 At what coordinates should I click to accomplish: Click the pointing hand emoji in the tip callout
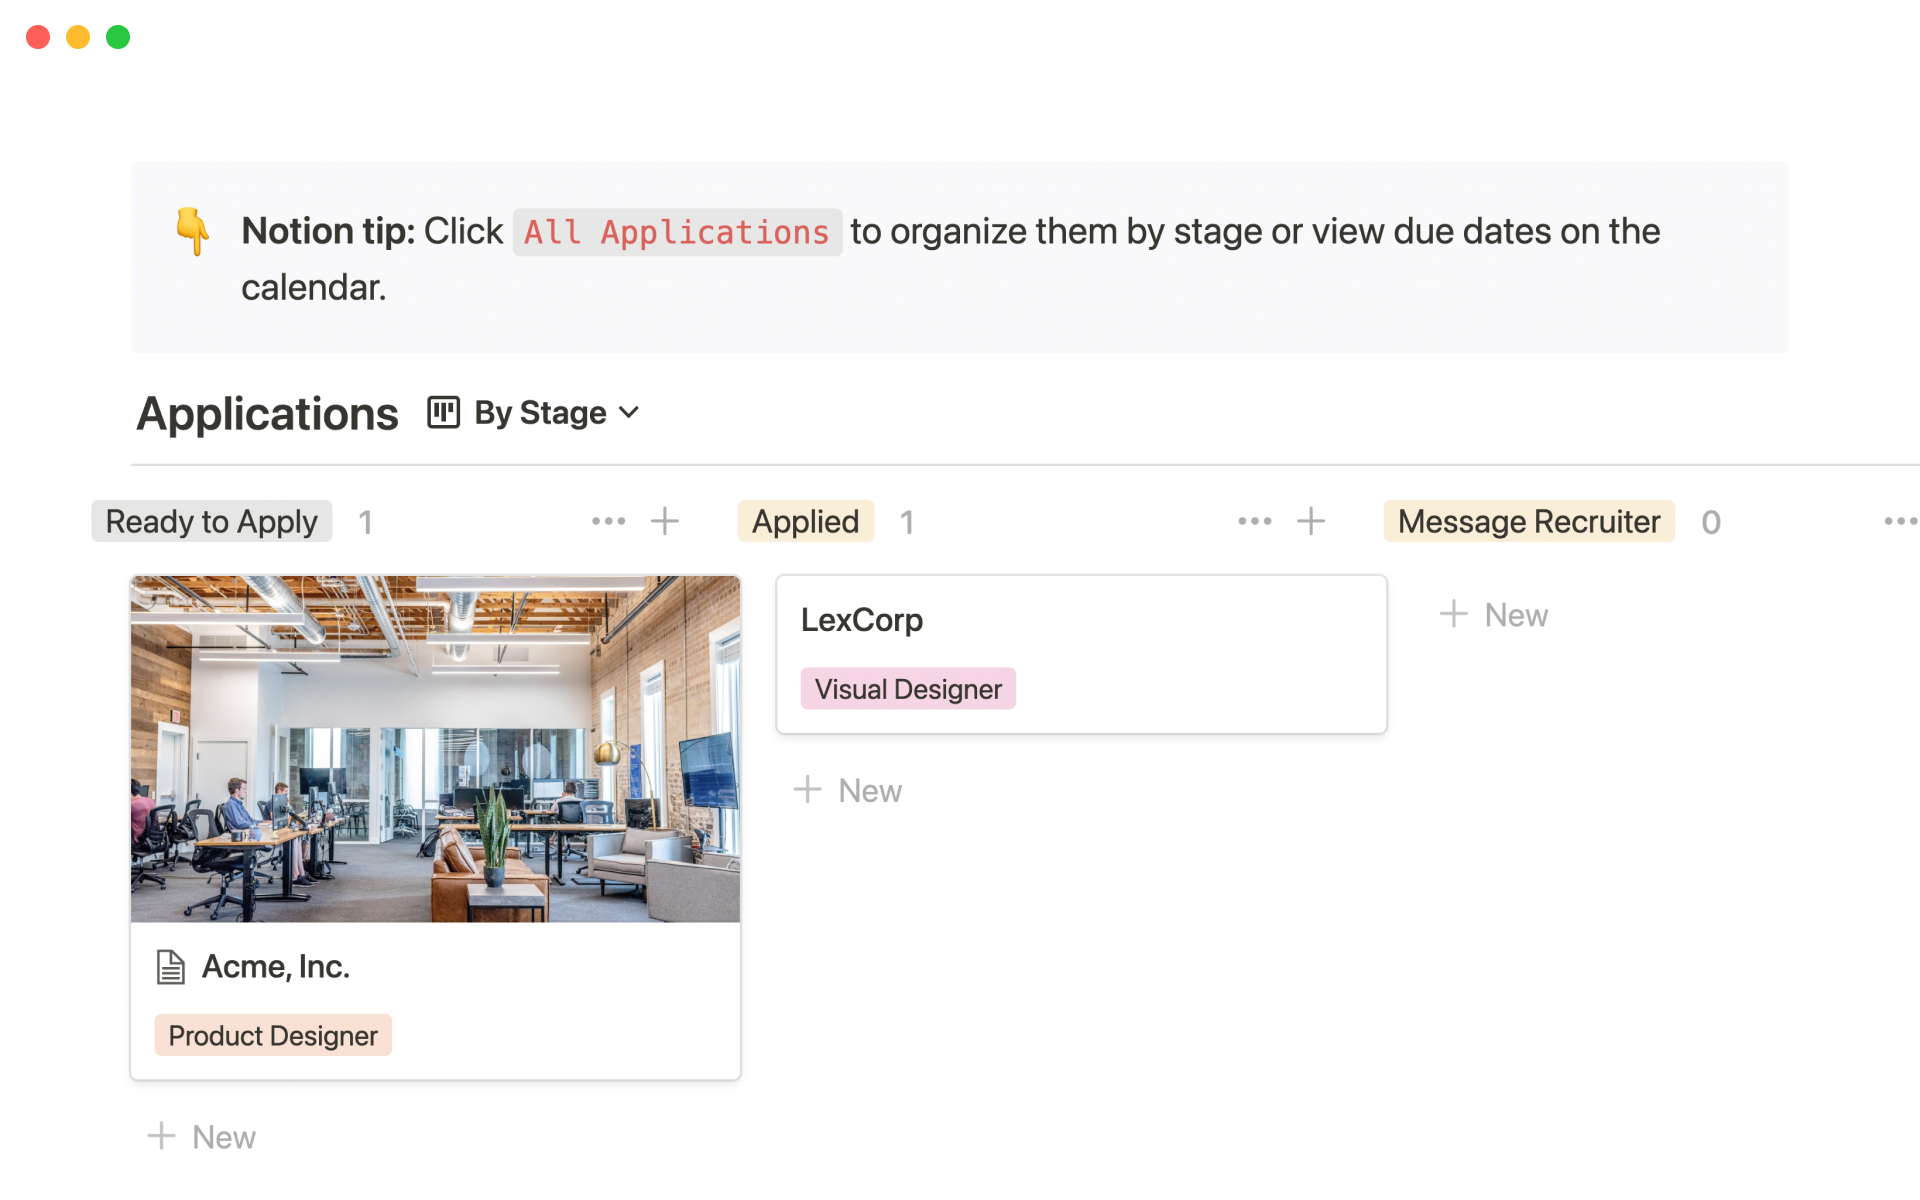192,231
